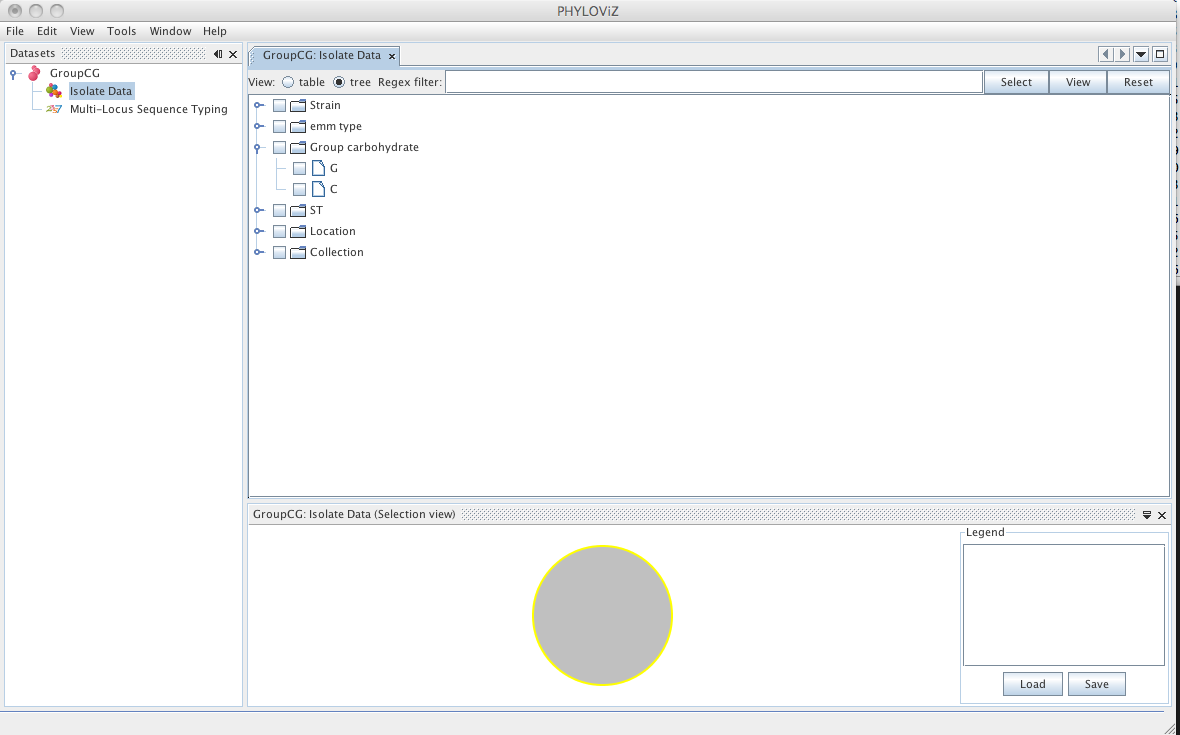Select the table view radio button
Screen dimensions: 1180x735
(x=288, y=82)
